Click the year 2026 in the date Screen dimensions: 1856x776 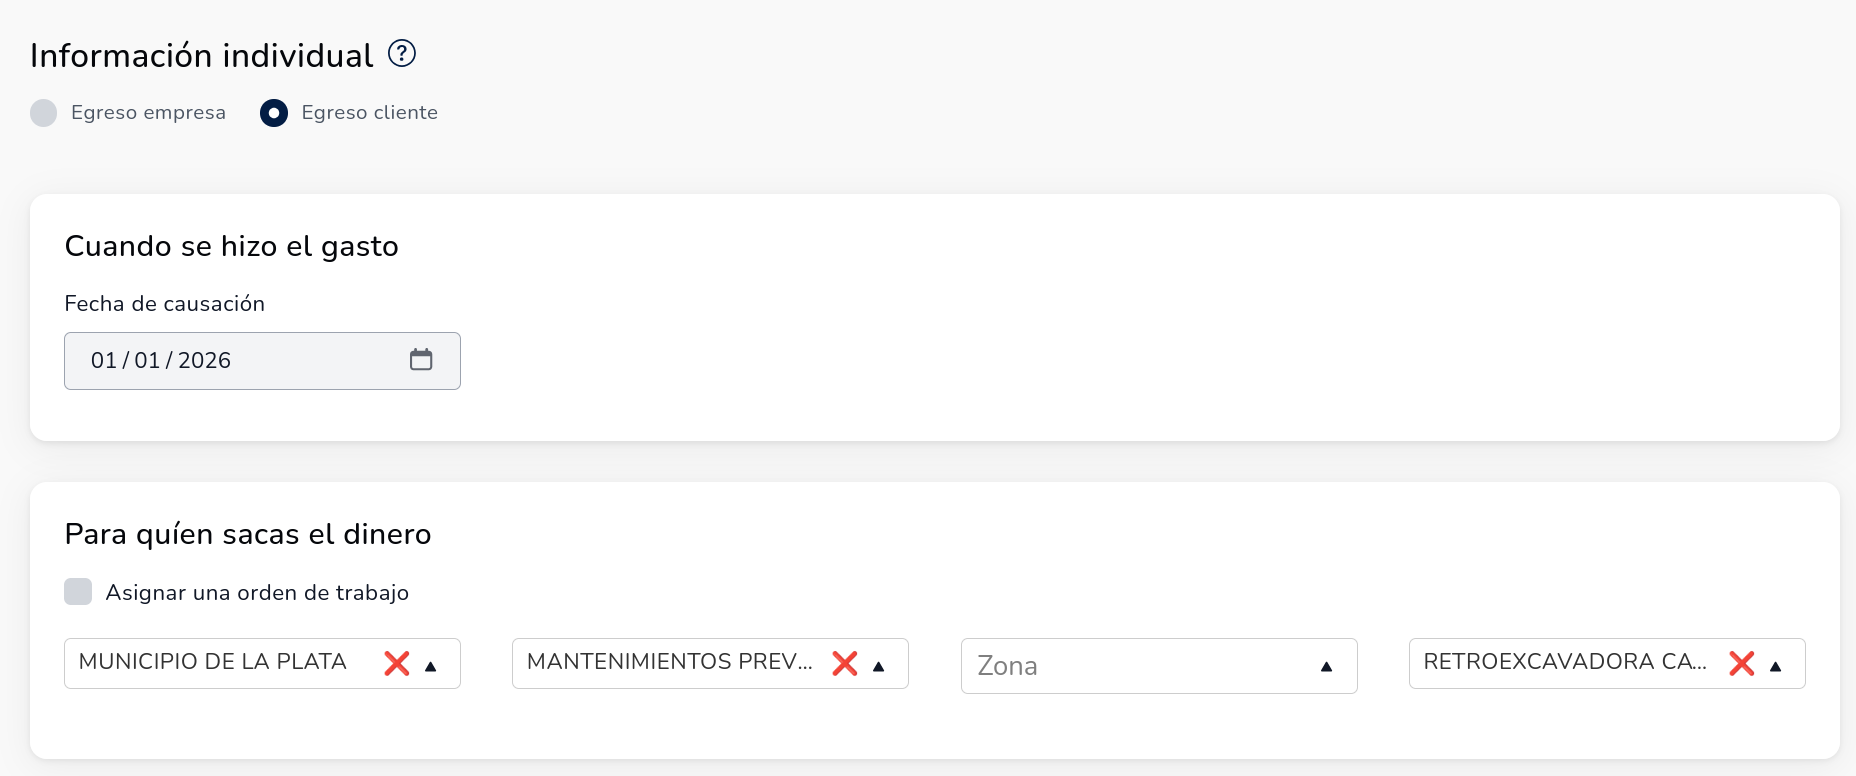click(x=205, y=360)
